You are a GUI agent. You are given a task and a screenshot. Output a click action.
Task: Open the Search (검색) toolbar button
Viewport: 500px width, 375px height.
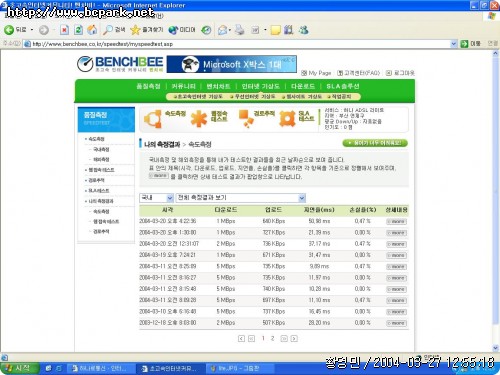(114, 30)
